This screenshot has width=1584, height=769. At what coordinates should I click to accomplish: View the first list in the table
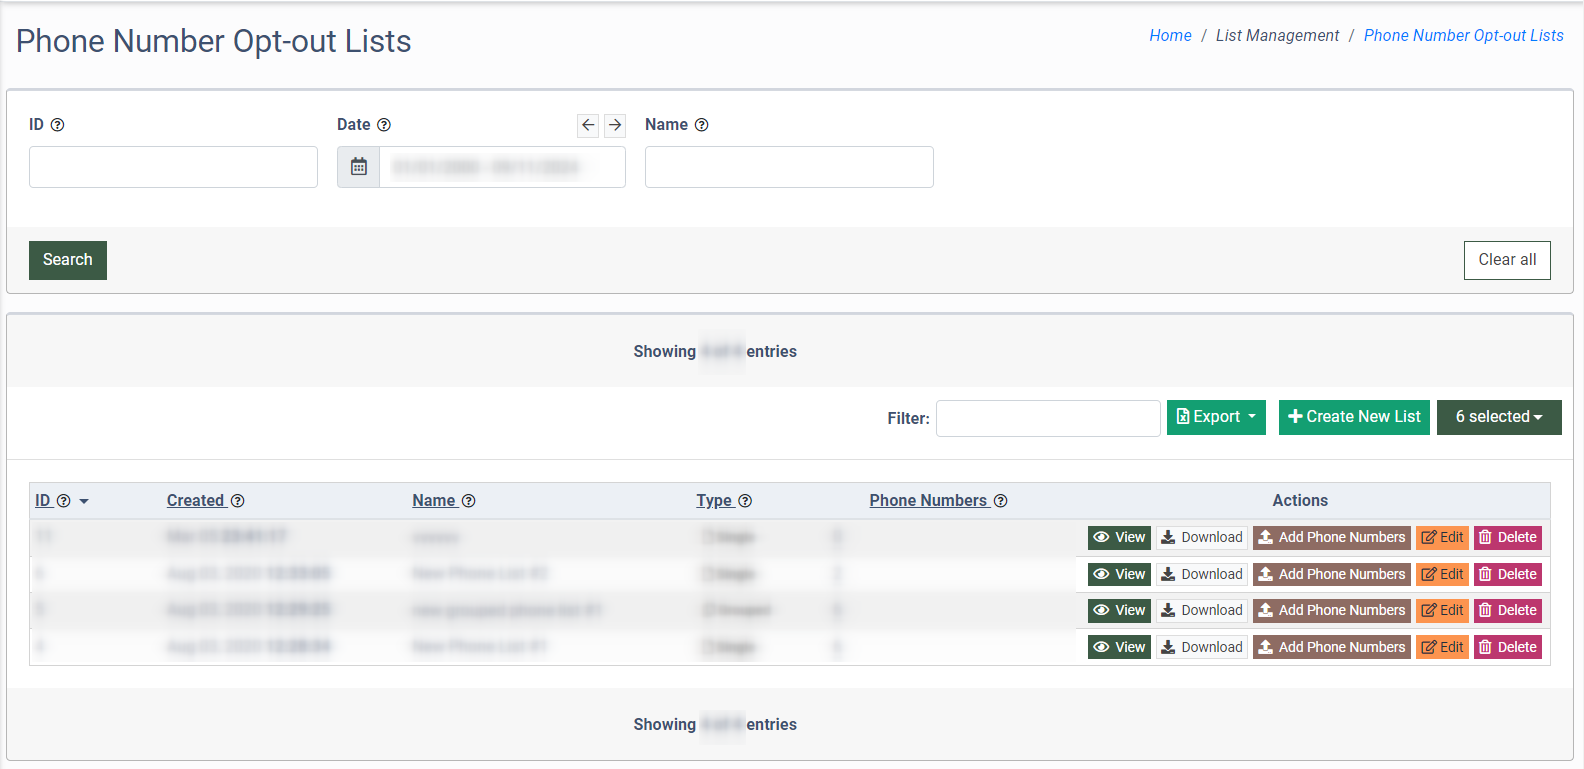(1119, 538)
